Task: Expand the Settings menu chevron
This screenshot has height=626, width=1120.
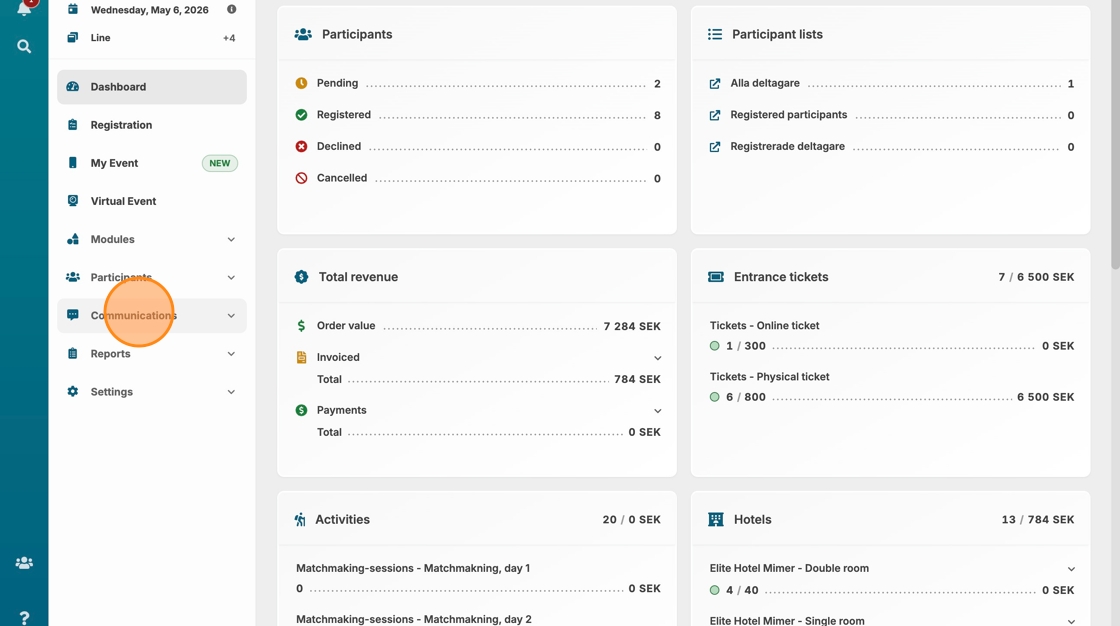Action: pos(231,392)
